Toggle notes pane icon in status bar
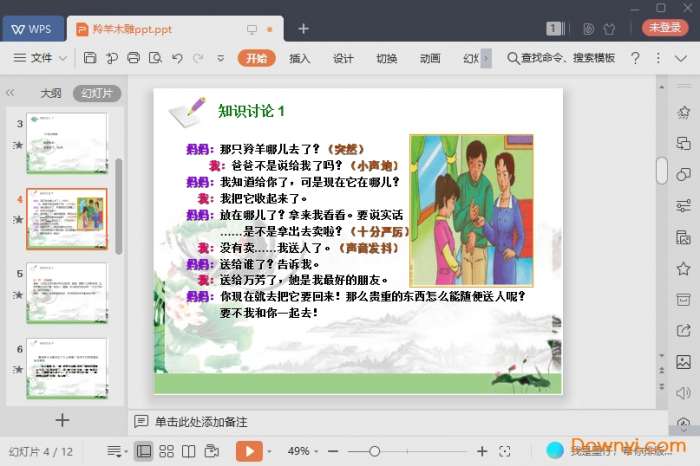The width and height of the screenshot is (700, 466). pos(117,451)
